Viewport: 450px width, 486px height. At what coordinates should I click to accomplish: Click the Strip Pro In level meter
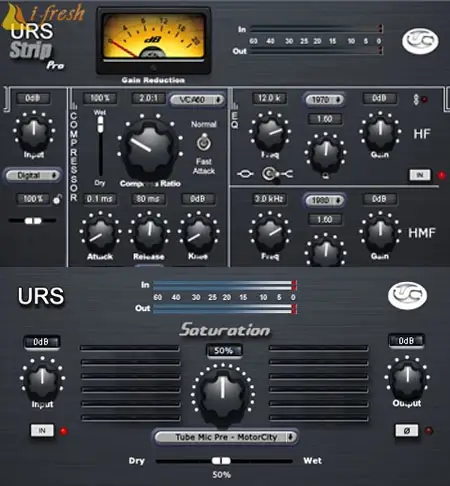(316, 29)
